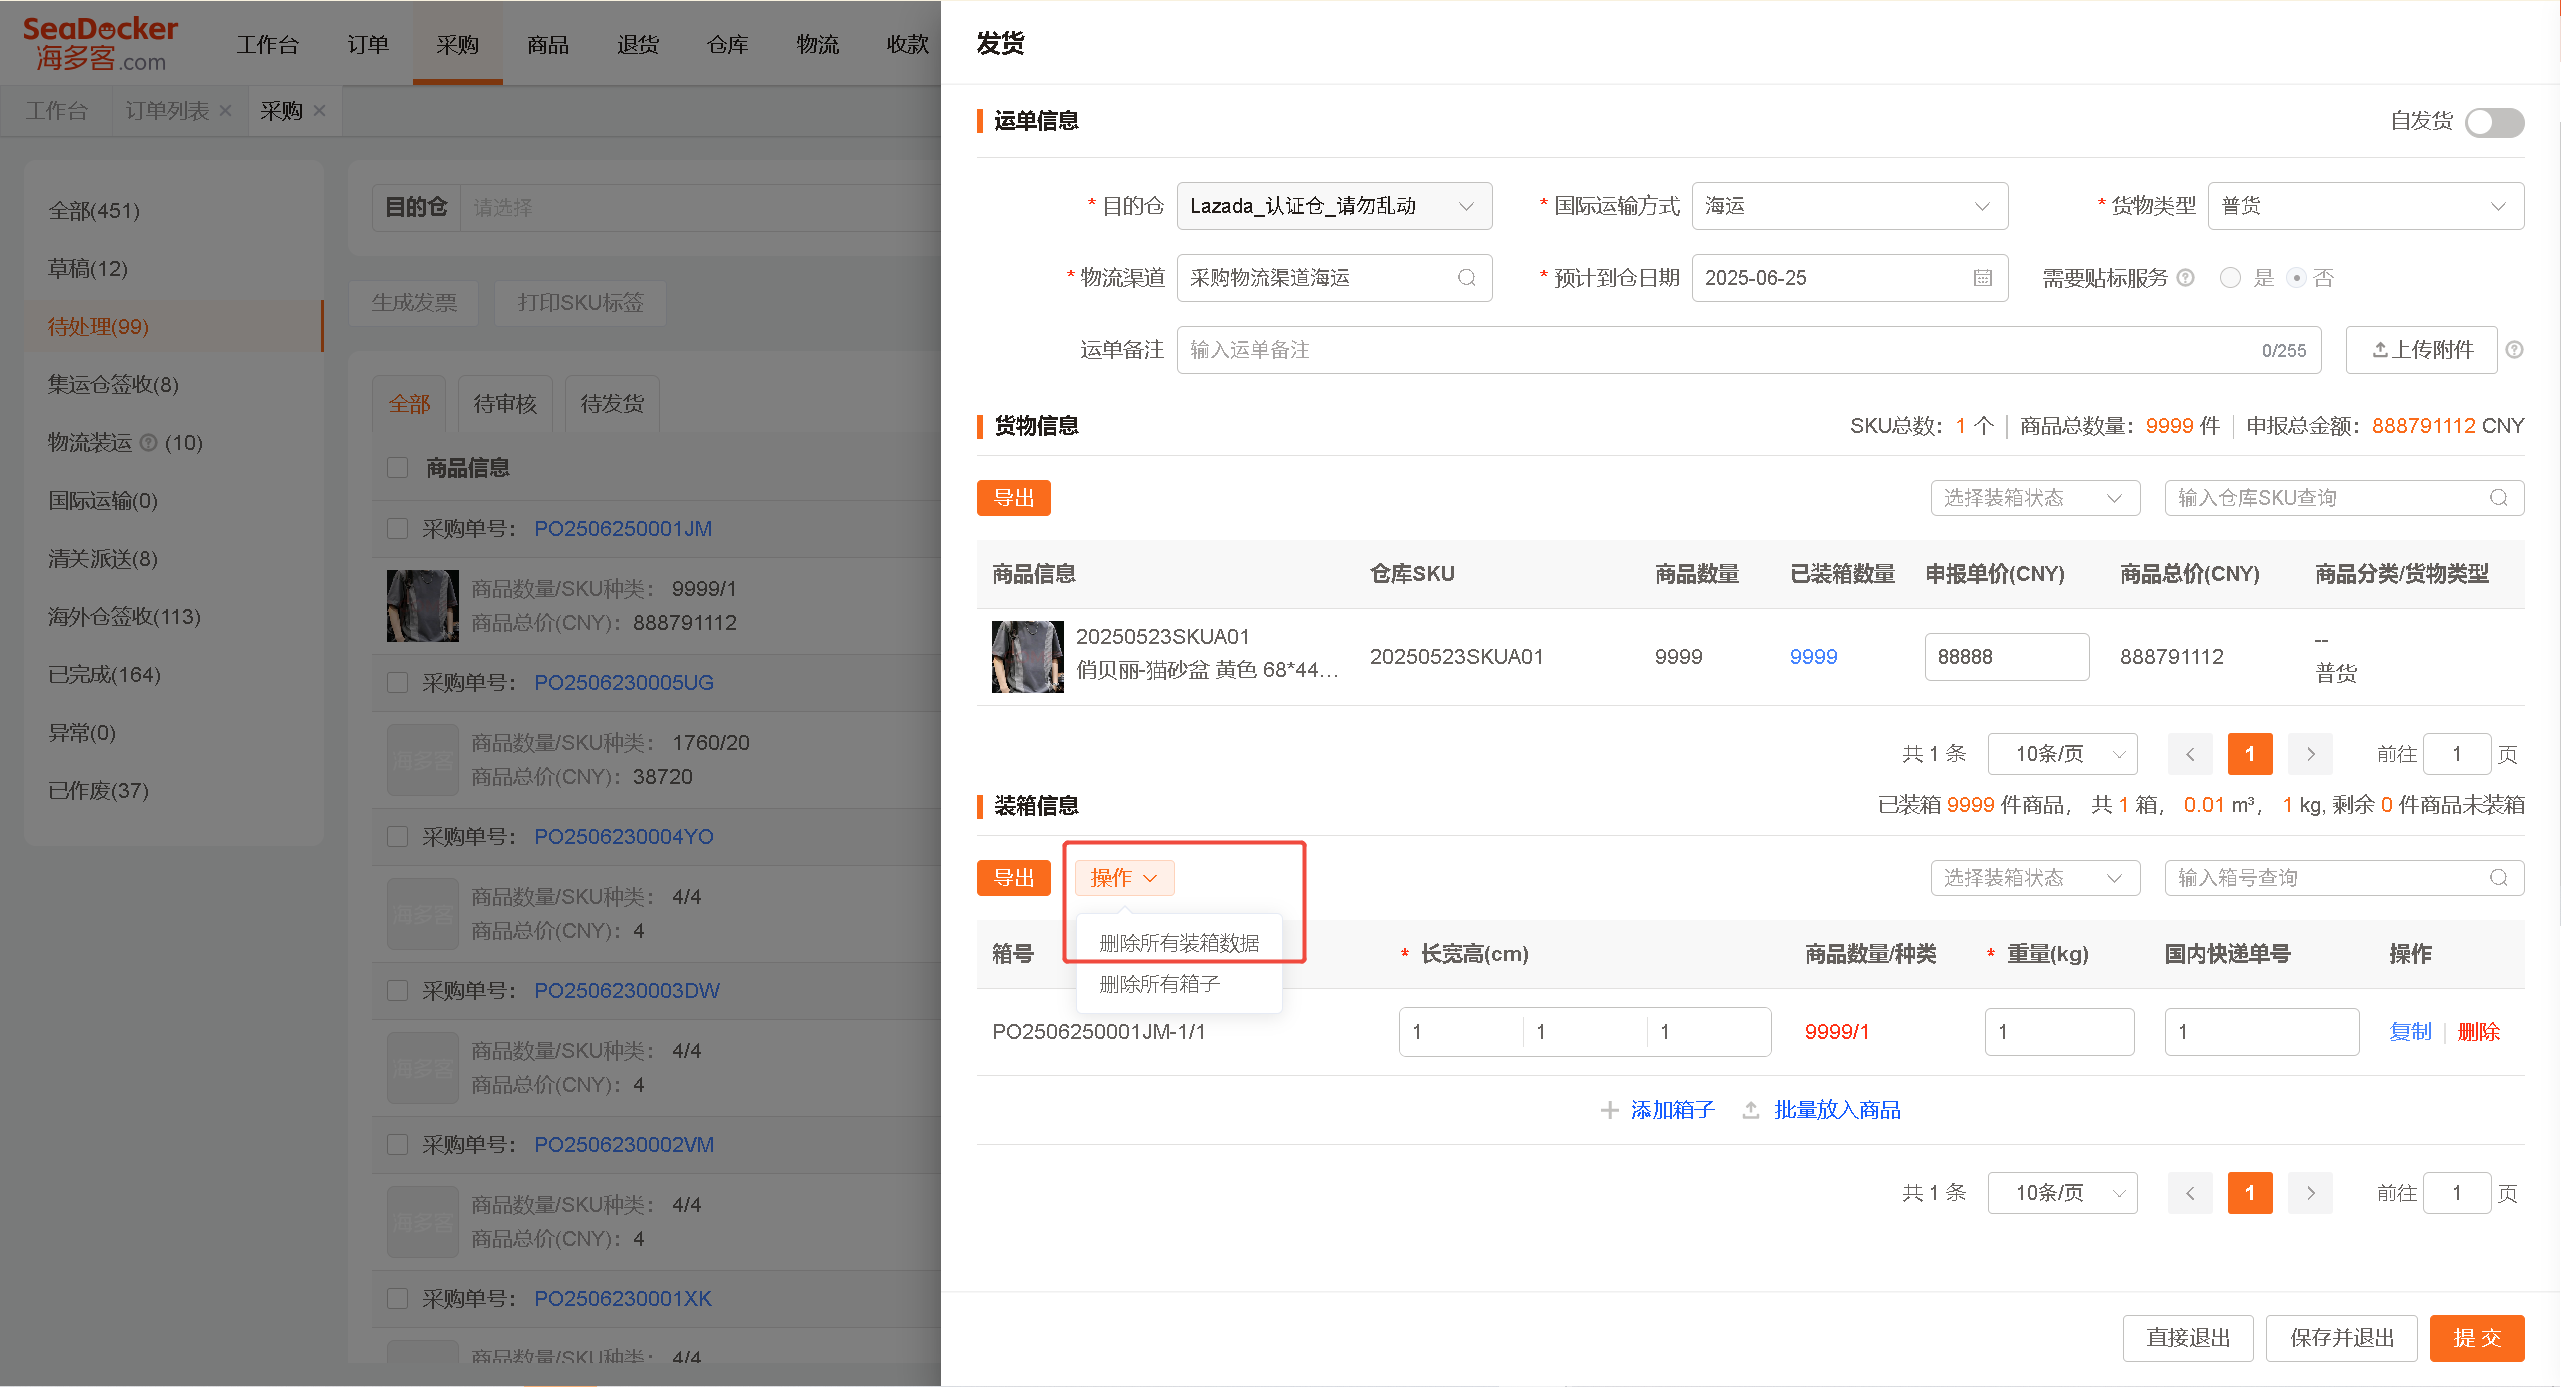Open the 订单 top menu
The image size is (2561, 1387).
point(368,44)
